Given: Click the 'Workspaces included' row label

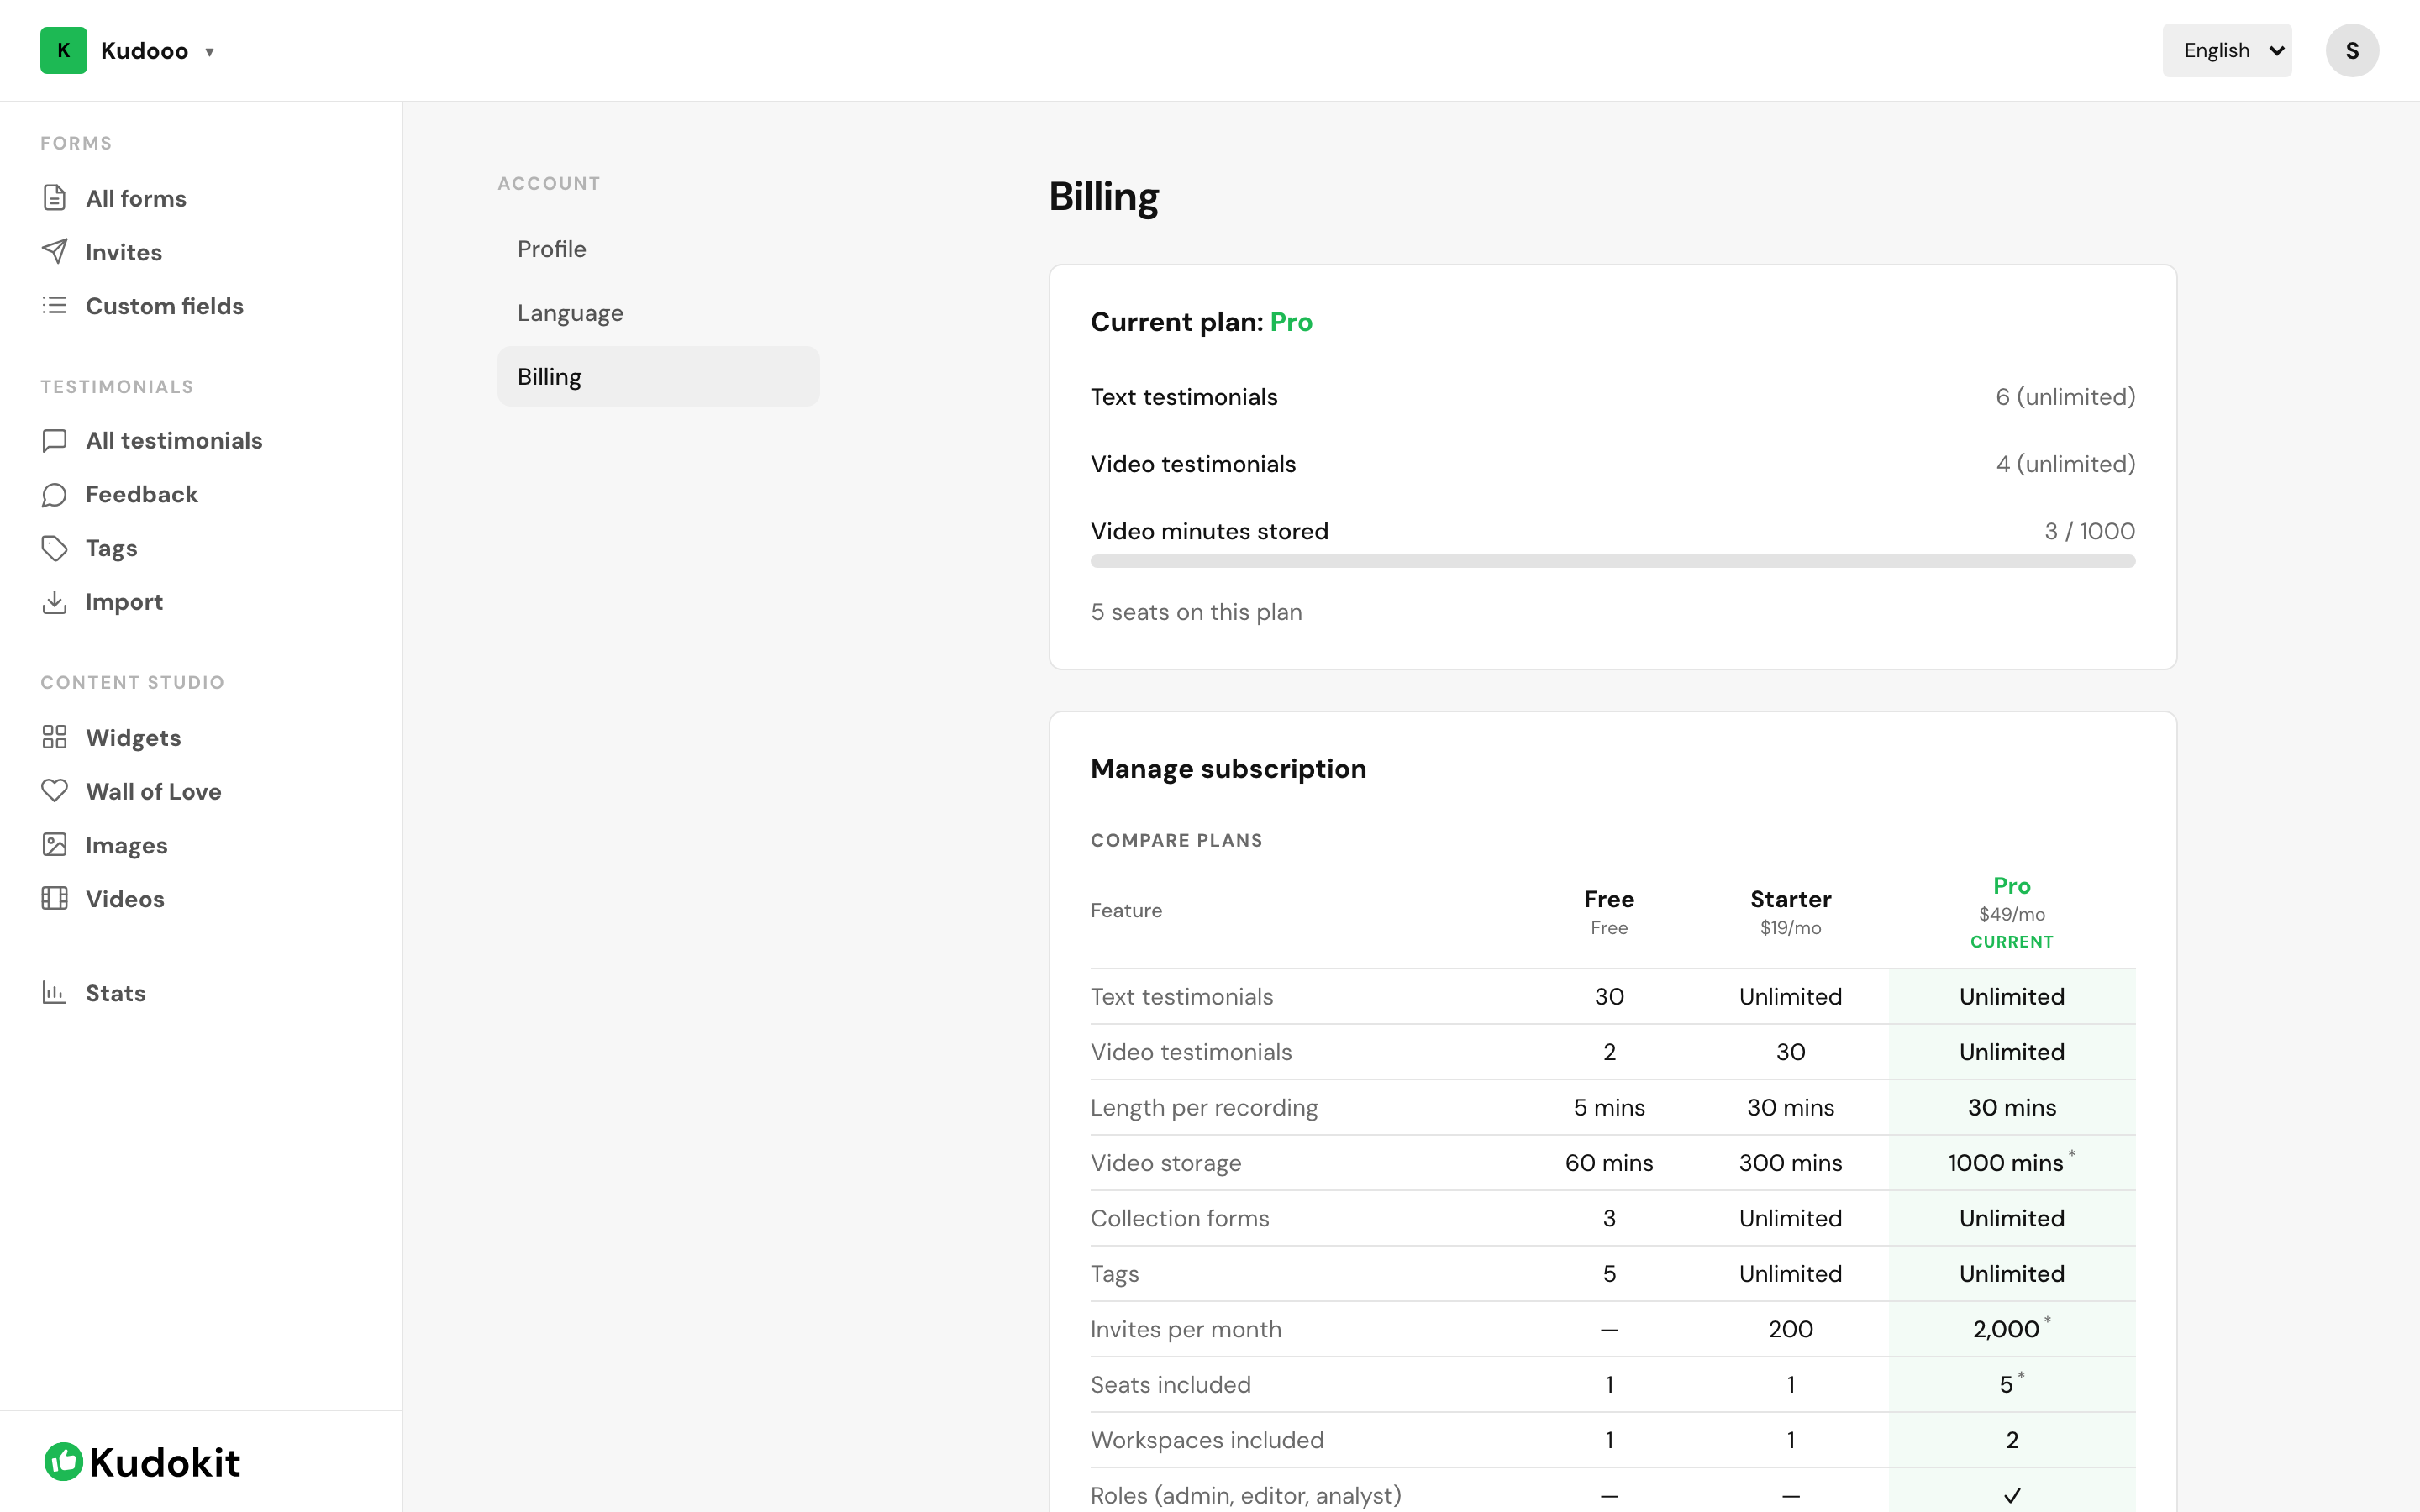Looking at the screenshot, I should tap(1207, 1440).
